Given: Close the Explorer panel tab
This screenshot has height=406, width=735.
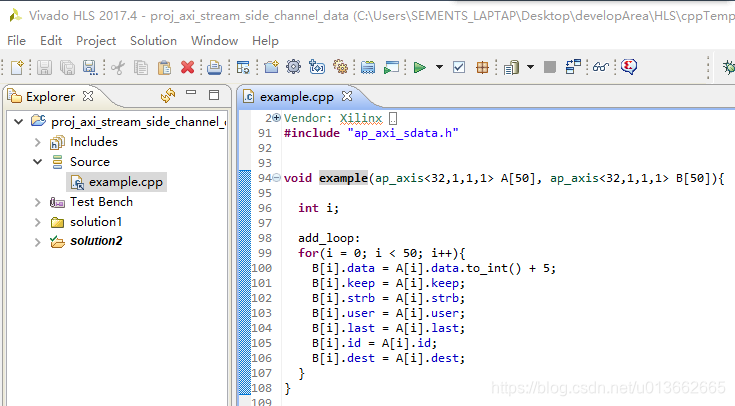Looking at the screenshot, I should coord(88,96).
